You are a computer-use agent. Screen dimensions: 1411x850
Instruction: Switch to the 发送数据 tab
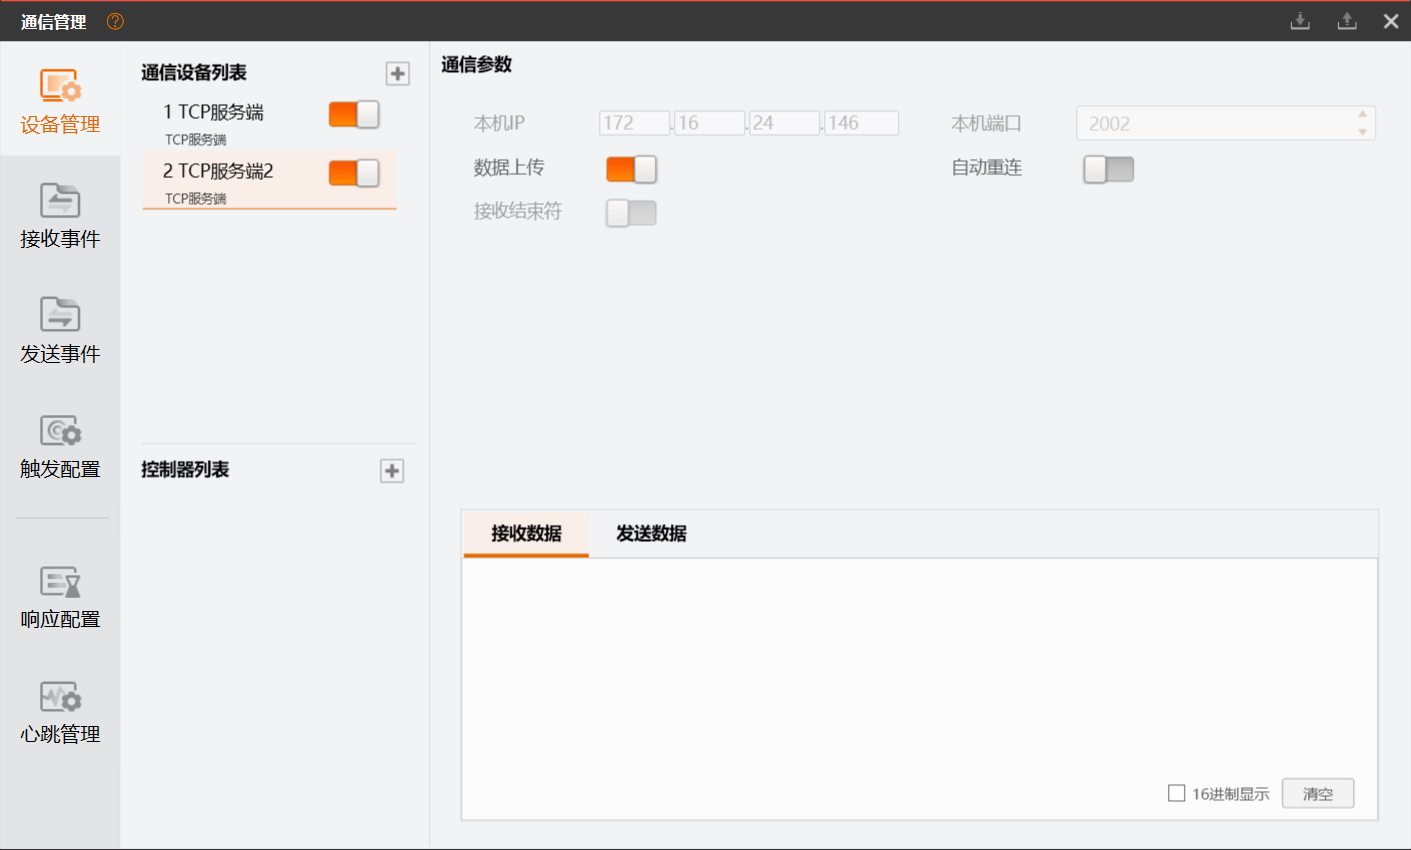tap(651, 533)
